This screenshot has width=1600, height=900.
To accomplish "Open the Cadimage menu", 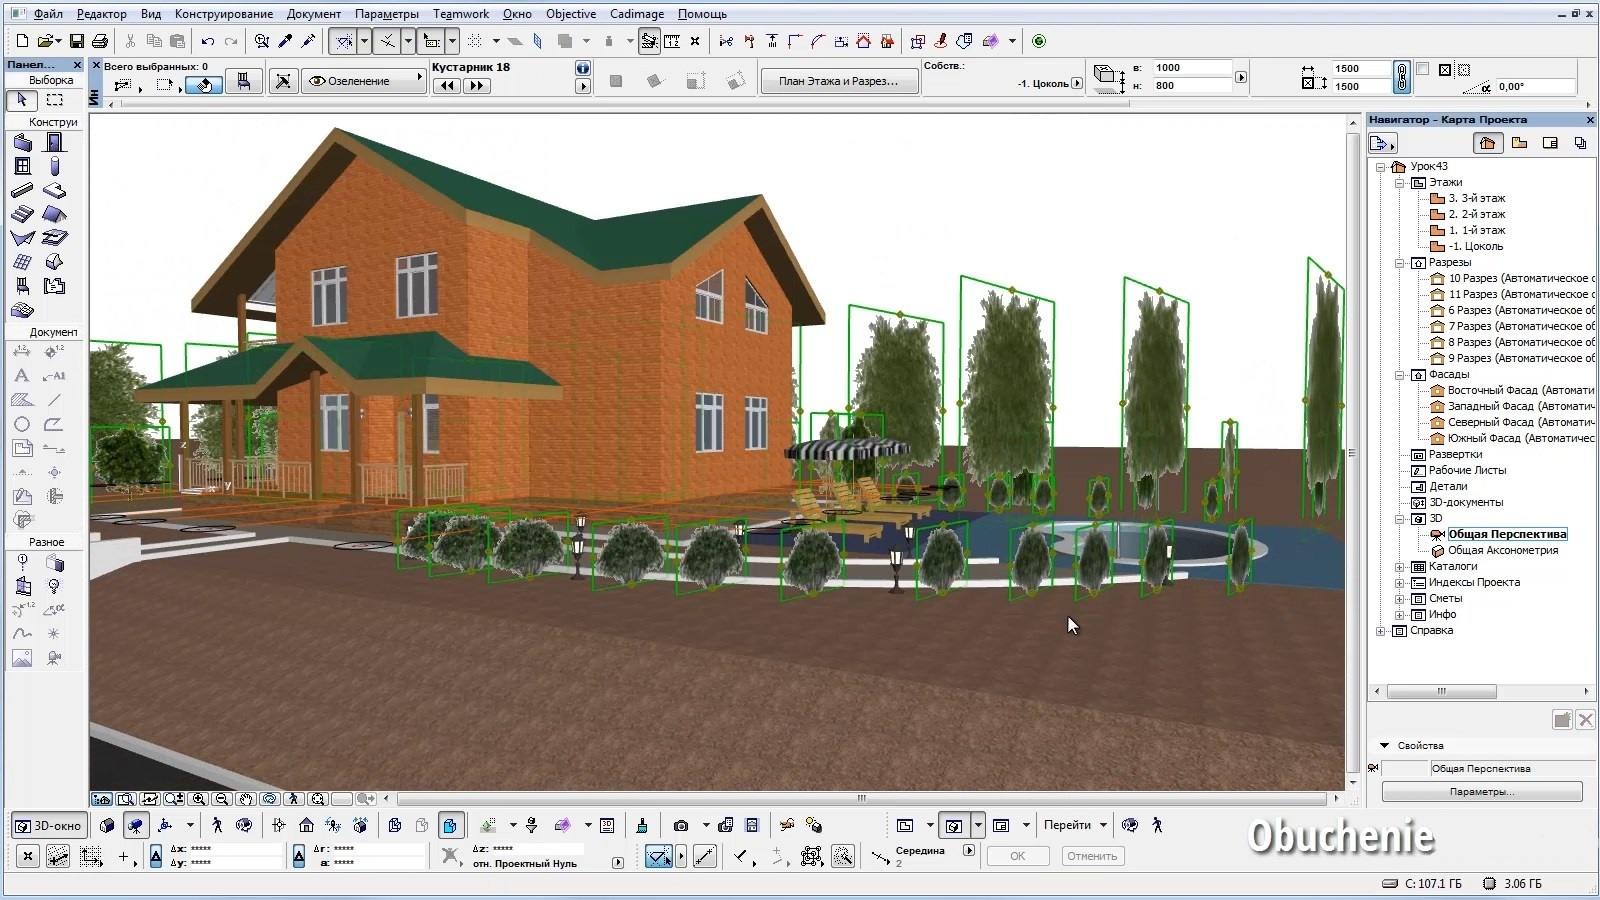I will pos(637,14).
